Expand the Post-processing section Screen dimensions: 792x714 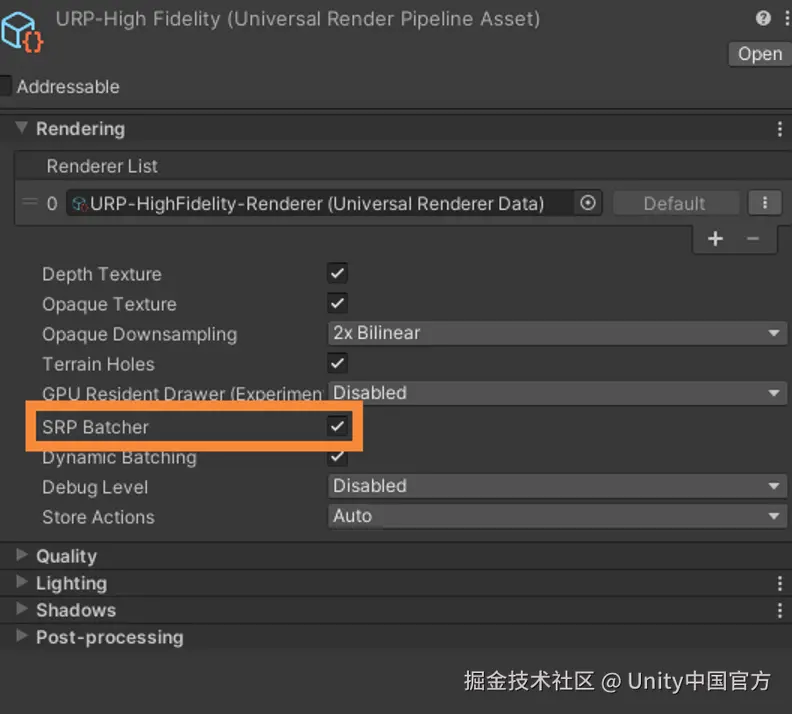click(22, 635)
